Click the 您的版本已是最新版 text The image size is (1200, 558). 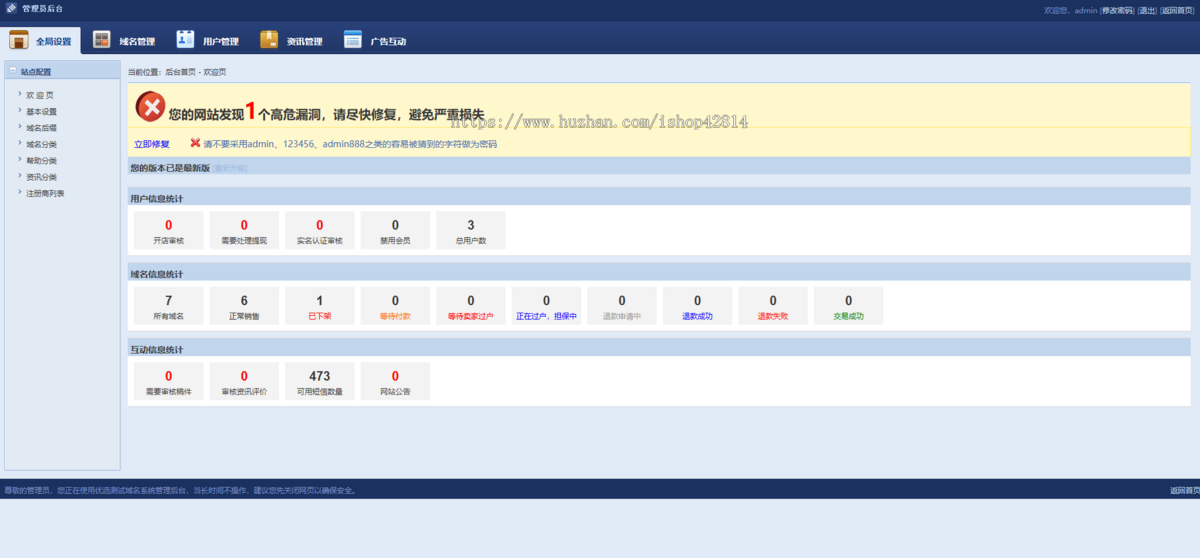pyautogui.click(x=170, y=168)
